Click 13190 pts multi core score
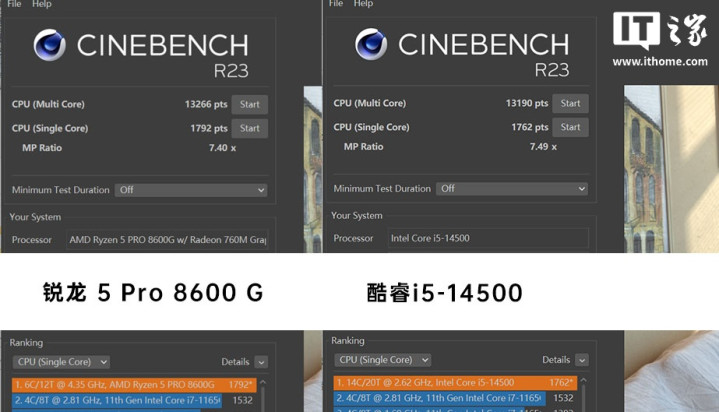The image size is (719, 412). coord(527,103)
